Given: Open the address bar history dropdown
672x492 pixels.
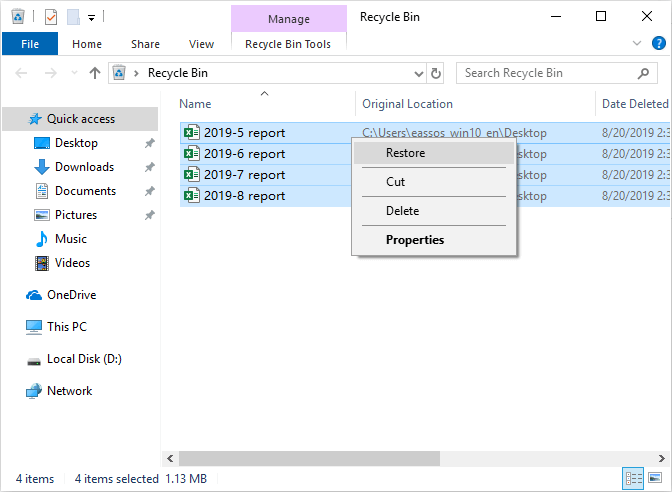Looking at the screenshot, I should pyautogui.click(x=420, y=73).
